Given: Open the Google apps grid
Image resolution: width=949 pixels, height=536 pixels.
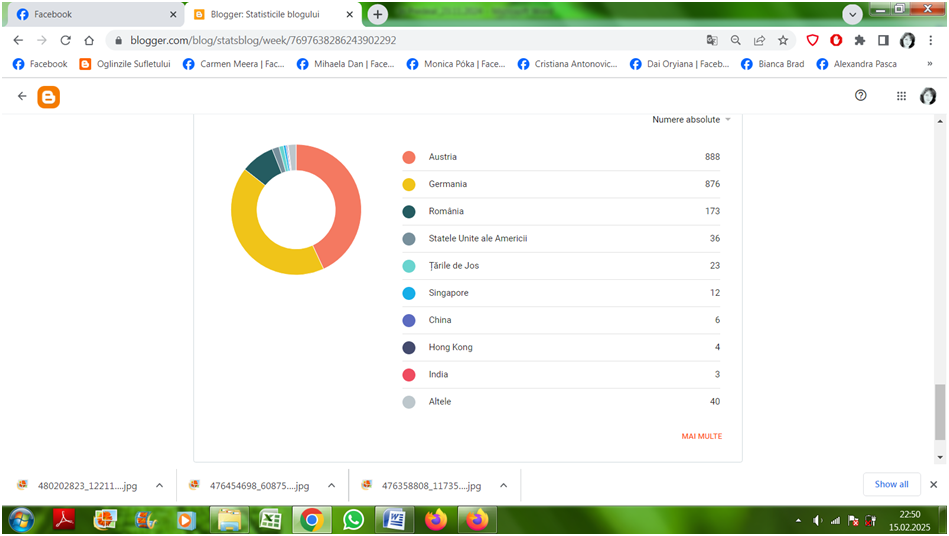Looking at the screenshot, I should point(901,96).
